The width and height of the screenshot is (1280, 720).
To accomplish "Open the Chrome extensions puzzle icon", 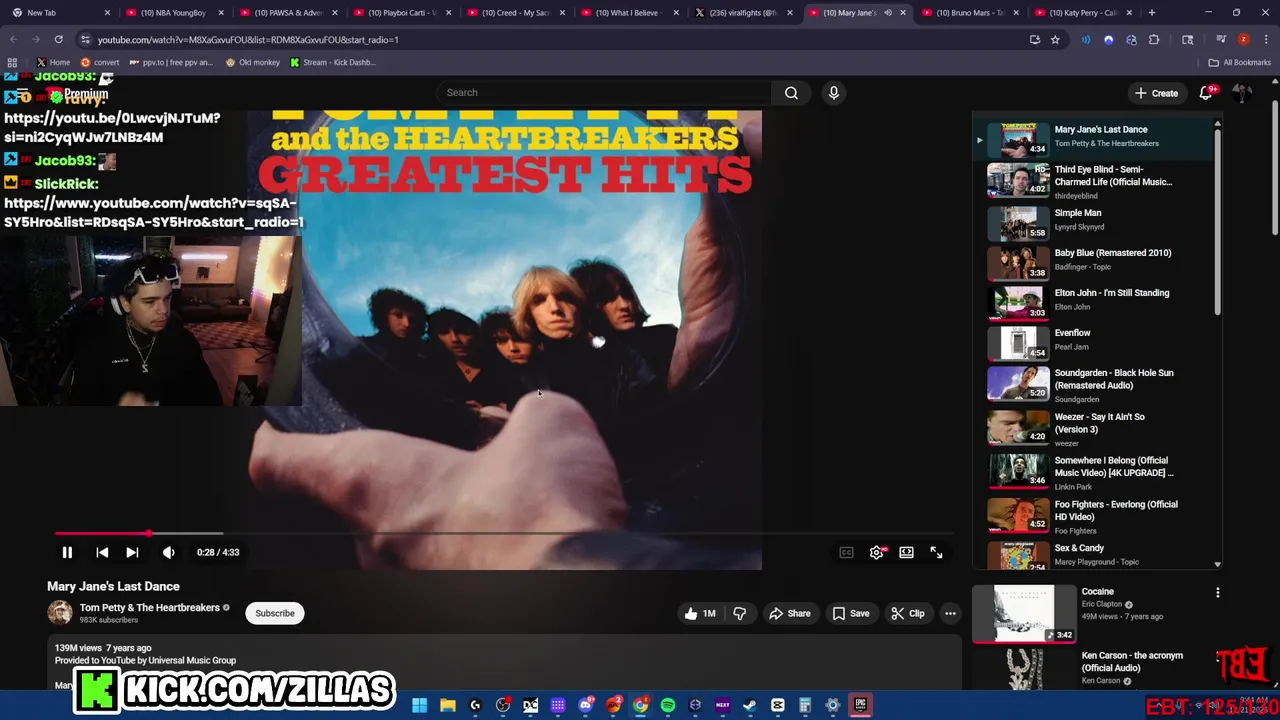I will [1154, 39].
